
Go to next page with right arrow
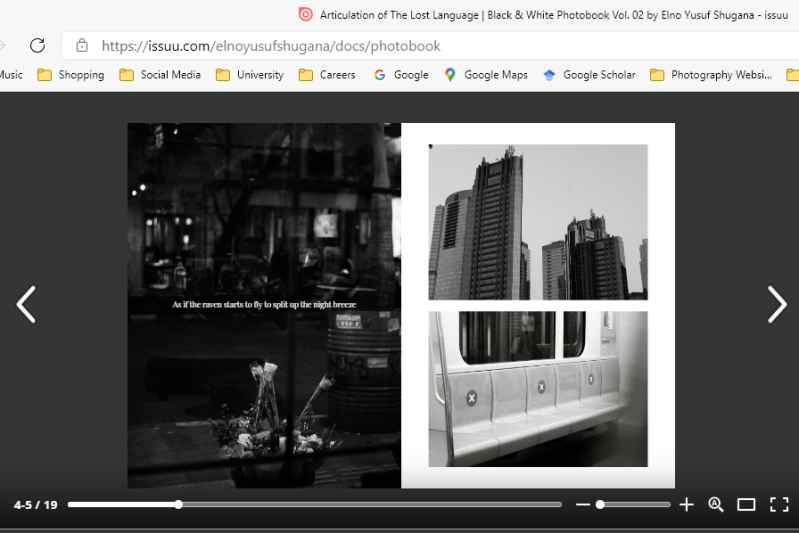click(x=777, y=304)
